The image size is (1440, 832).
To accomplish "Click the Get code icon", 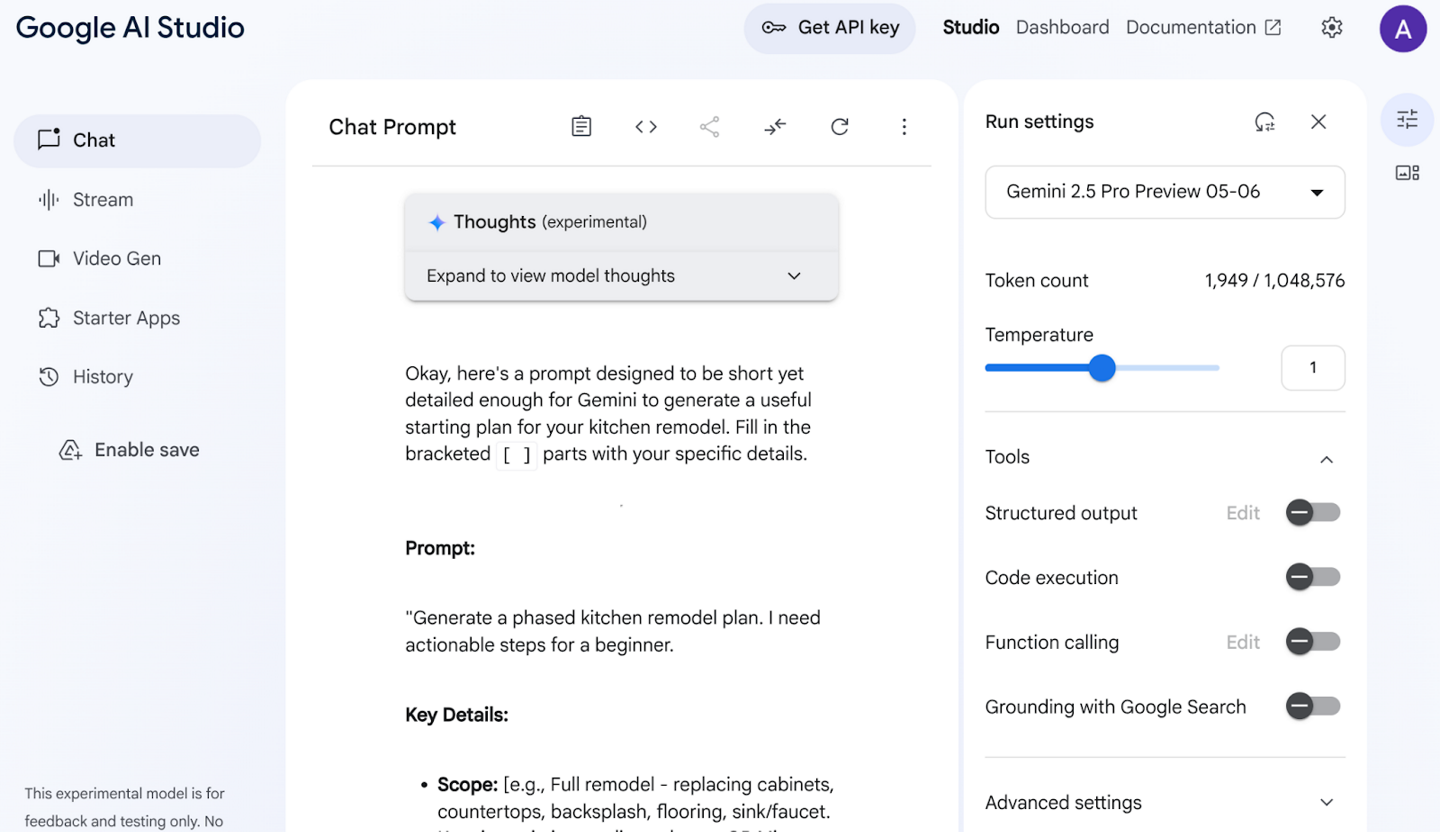I will 645,126.
